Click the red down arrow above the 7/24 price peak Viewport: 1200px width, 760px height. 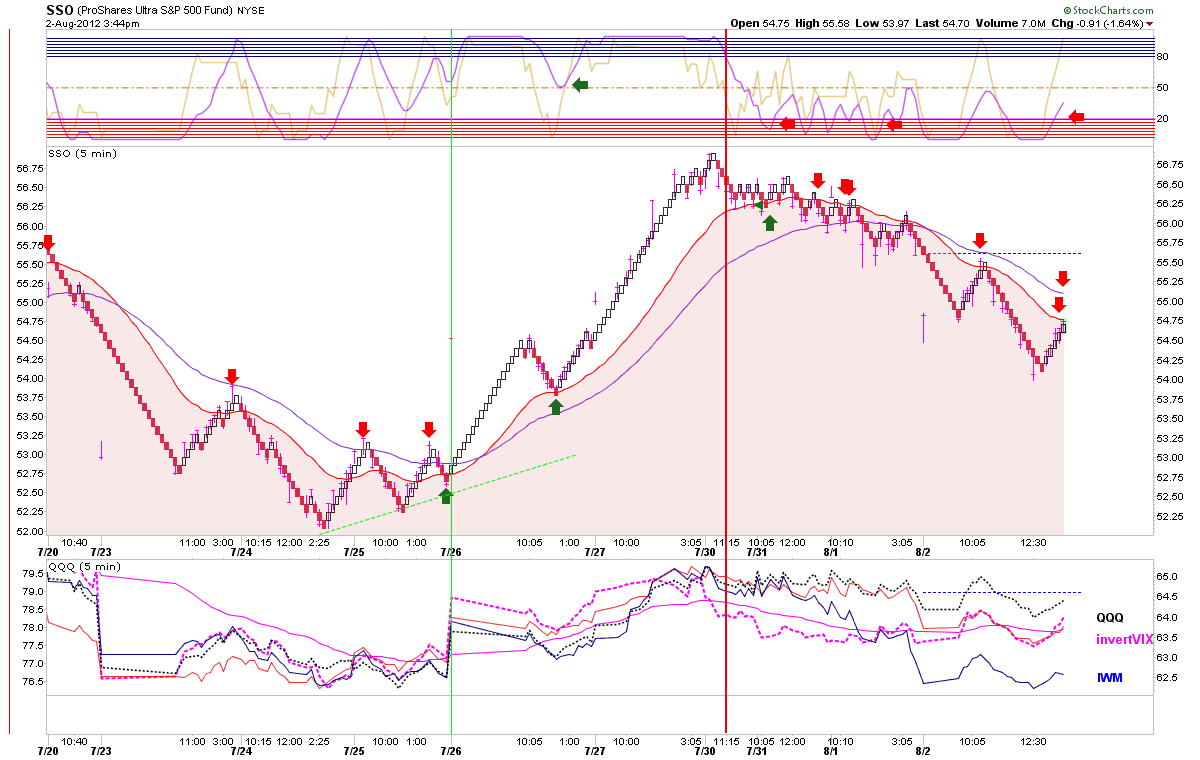pyautogui.click(x=232, y=376)
